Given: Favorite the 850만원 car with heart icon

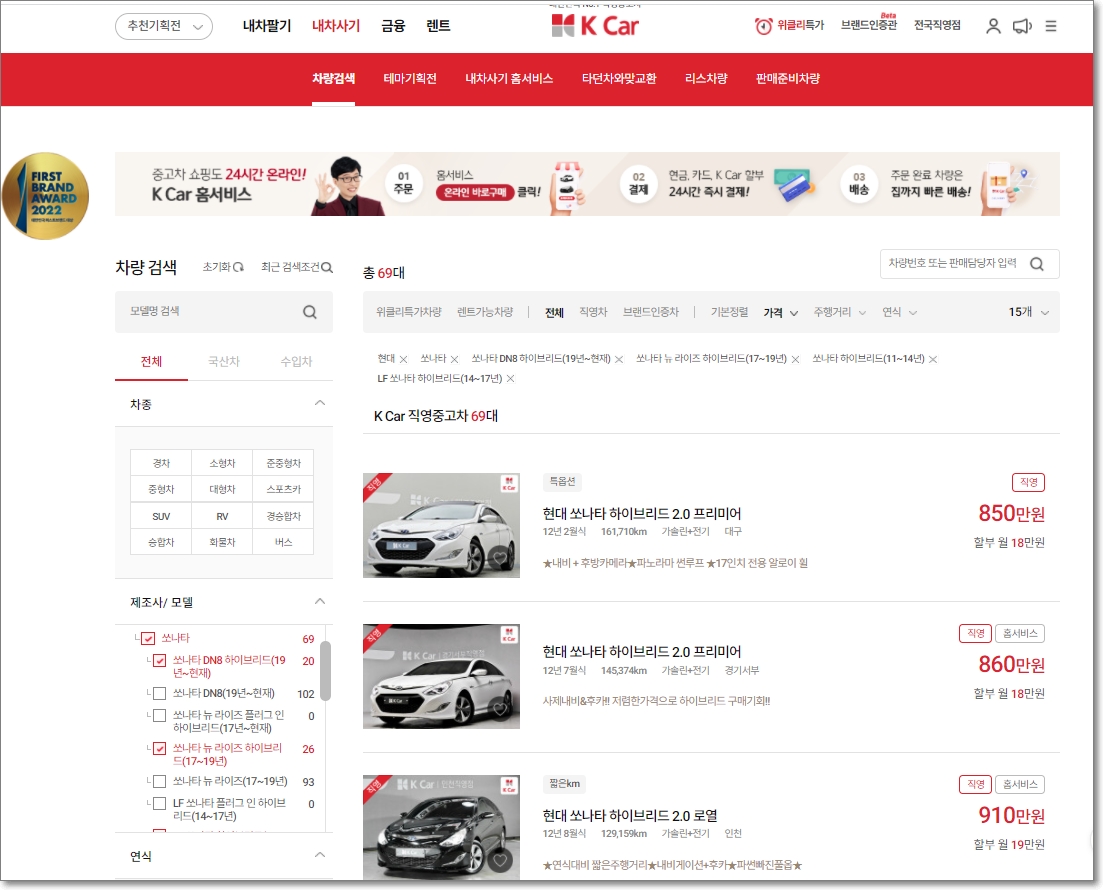Looking at the screenshot, I should click(500, 559).
